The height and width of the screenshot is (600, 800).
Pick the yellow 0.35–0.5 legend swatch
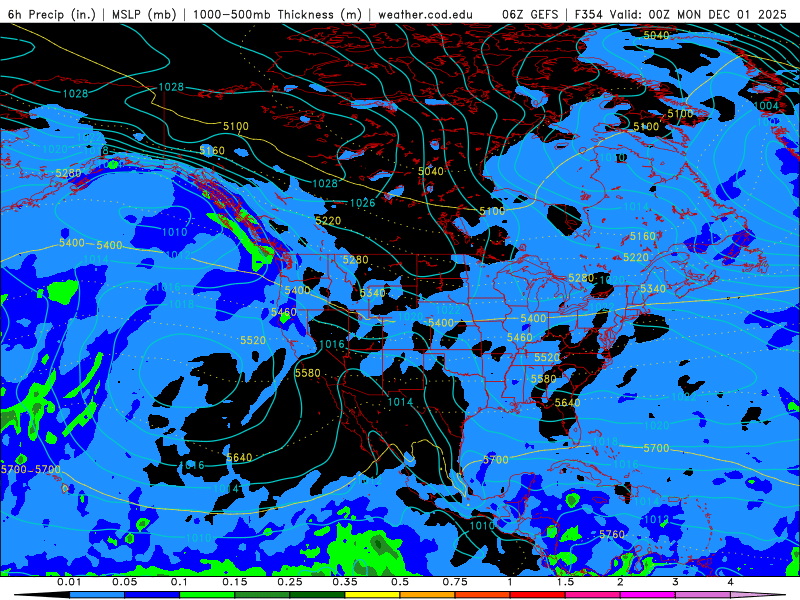click(x=372, y=595)
